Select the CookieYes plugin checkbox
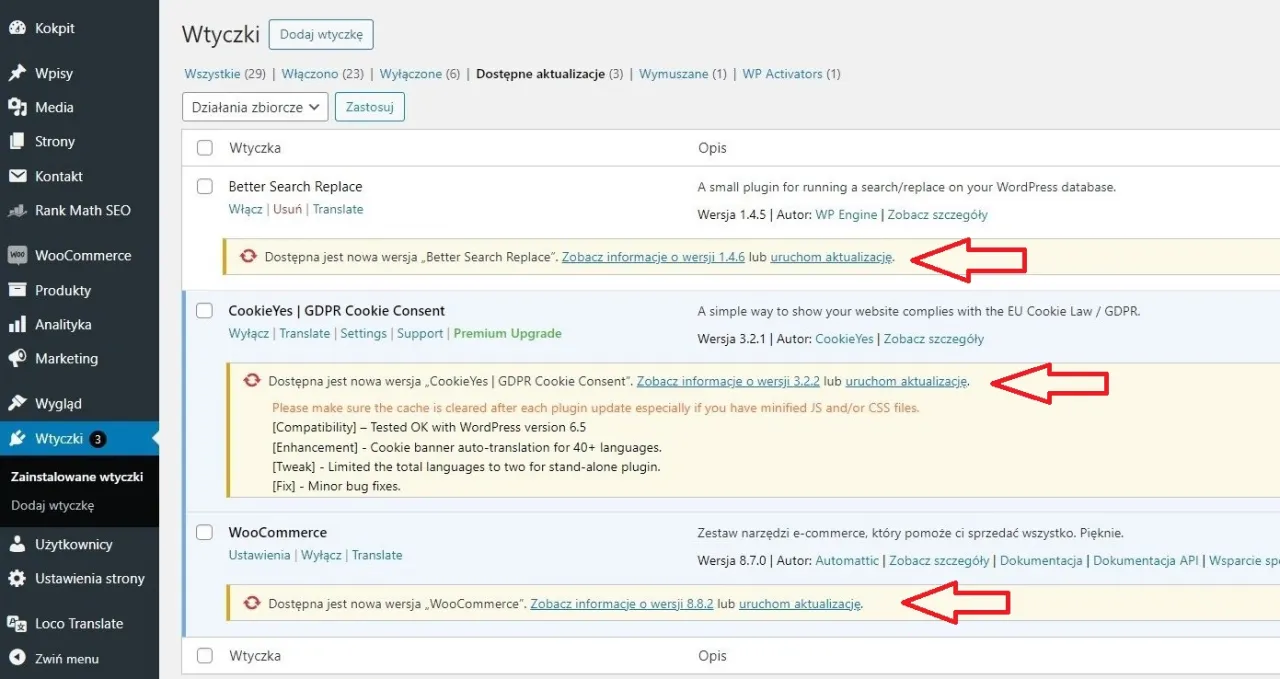The width and height of the screenshot is (1280, 679). [x=205, y=311]
